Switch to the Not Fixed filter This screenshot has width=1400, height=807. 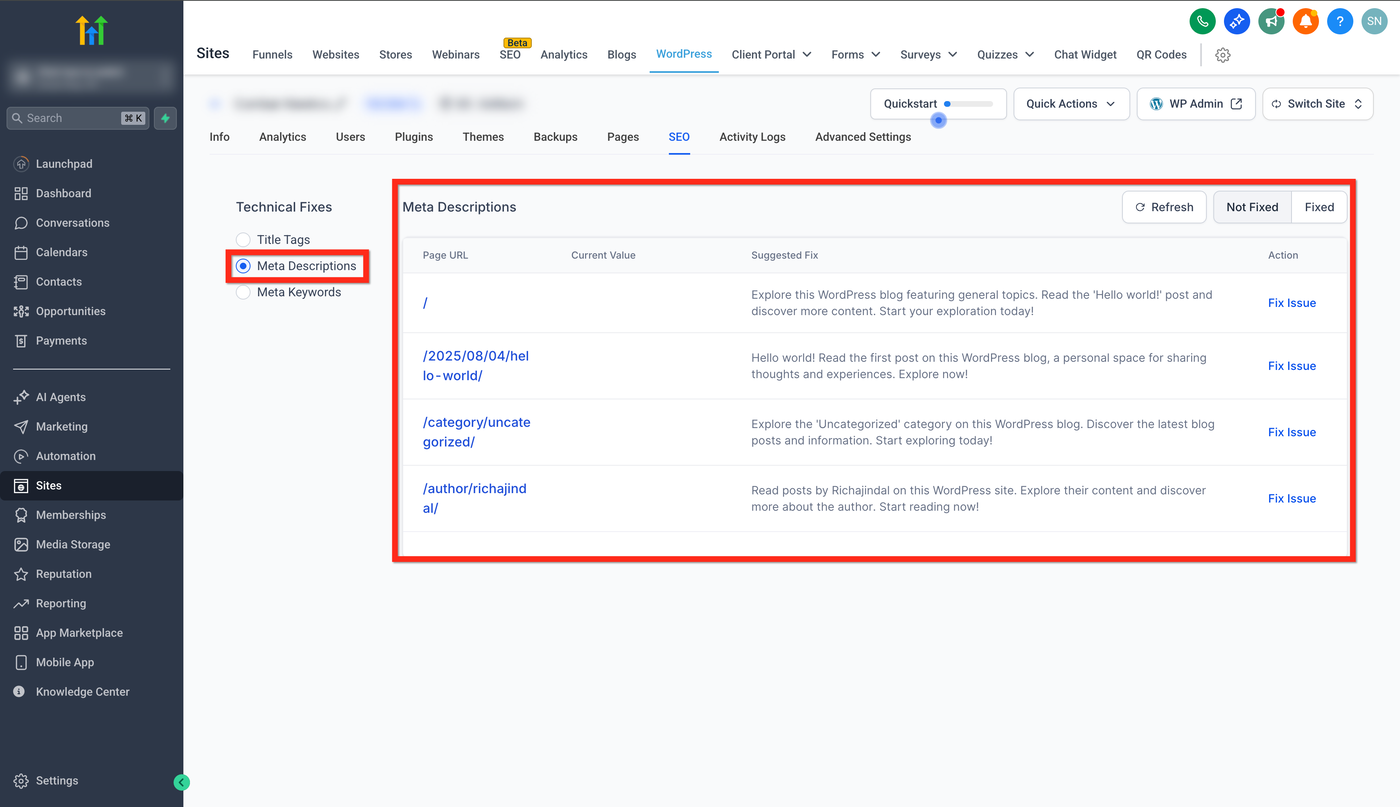(1252, 207)
